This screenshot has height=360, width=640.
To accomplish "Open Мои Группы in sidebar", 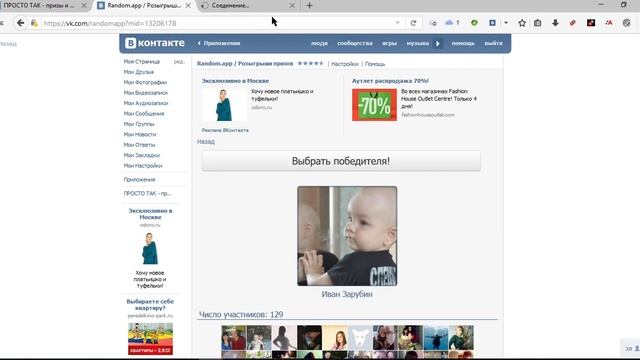I will pos(139,124).
